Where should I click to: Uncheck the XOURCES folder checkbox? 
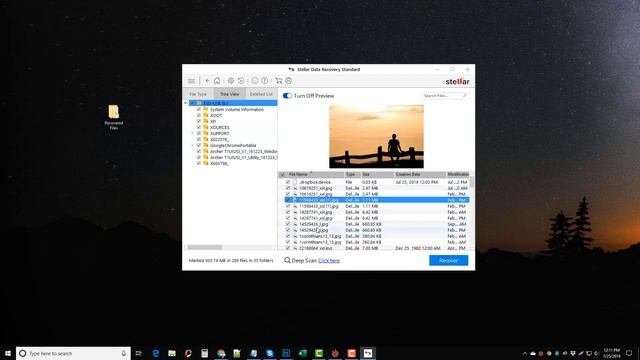199,127
